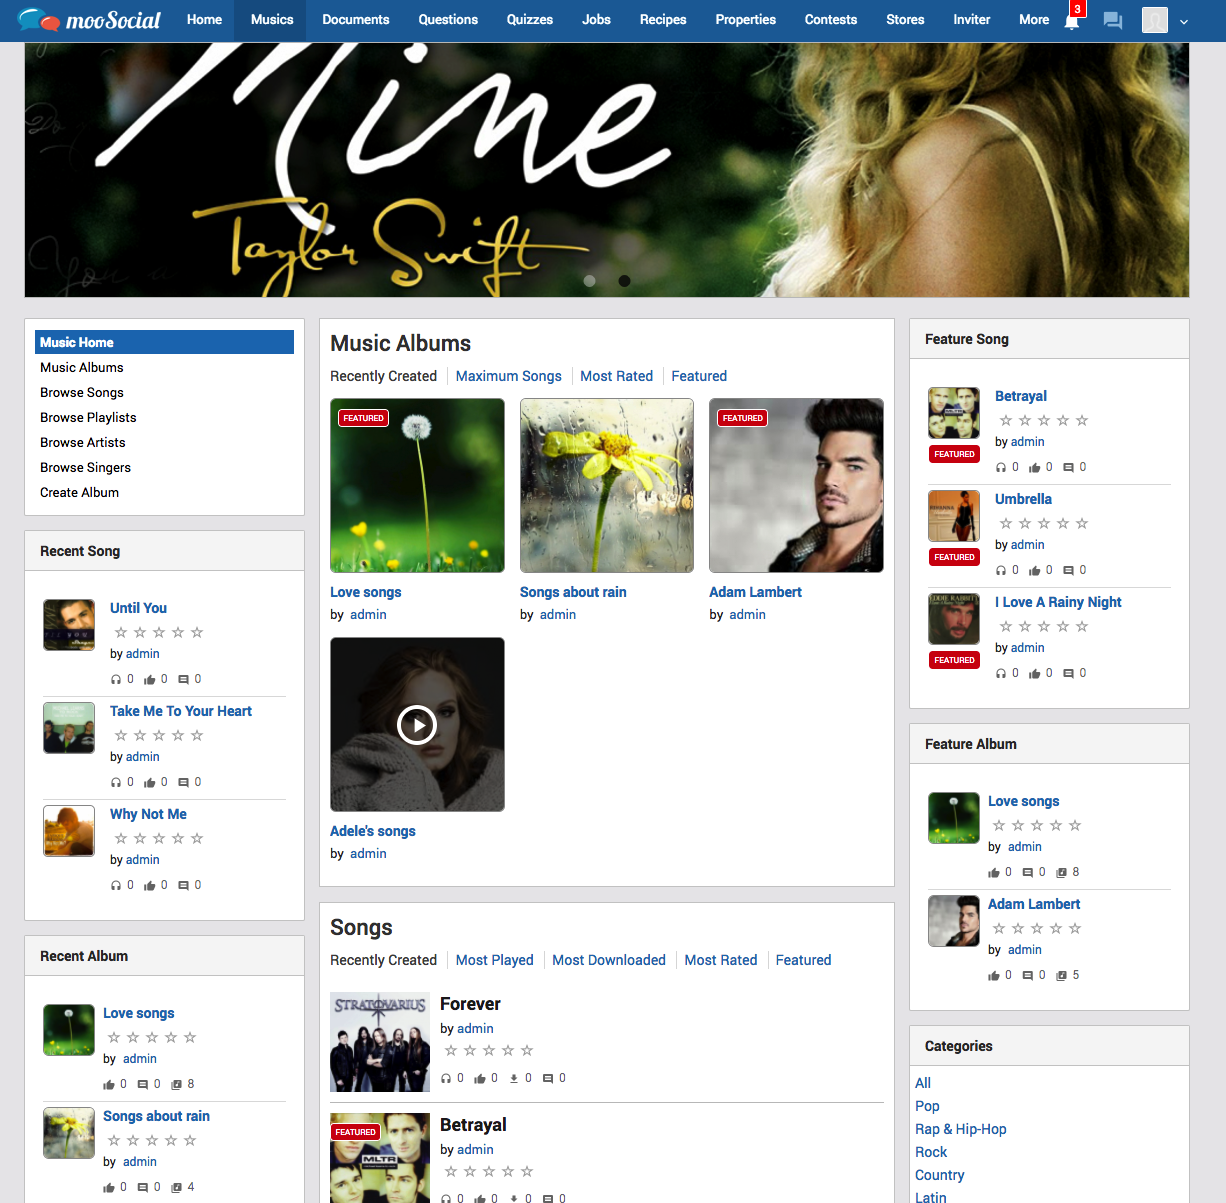Viewport: 1226px width, 1203px height.
Task: Give Betrayal in Feature Song one star
Action: pos(1006,420)
